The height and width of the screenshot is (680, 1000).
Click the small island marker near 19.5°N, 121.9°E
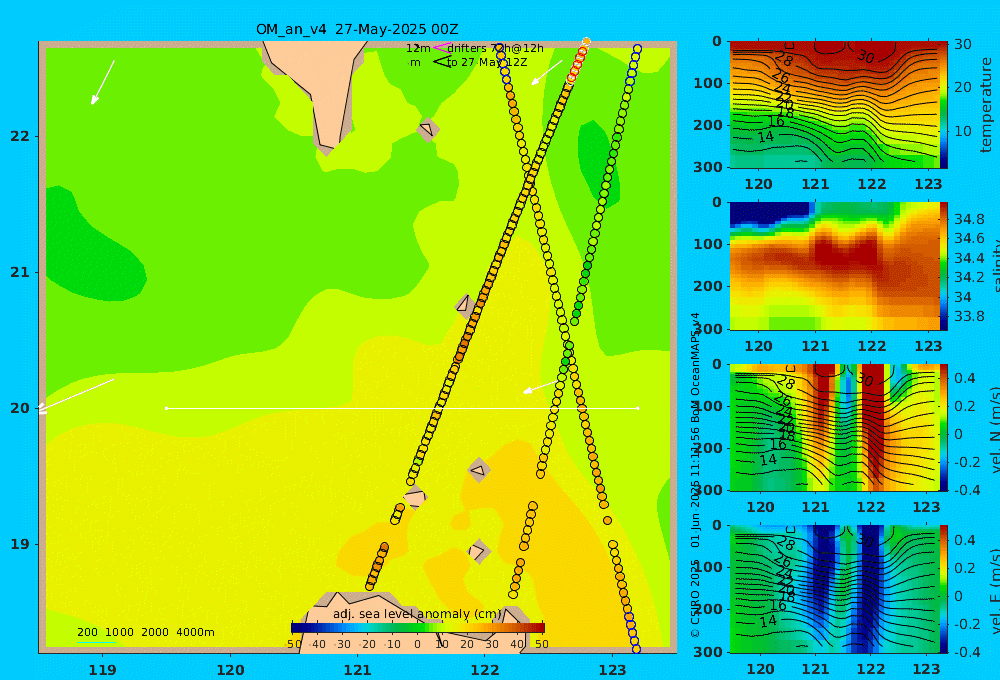478,471
